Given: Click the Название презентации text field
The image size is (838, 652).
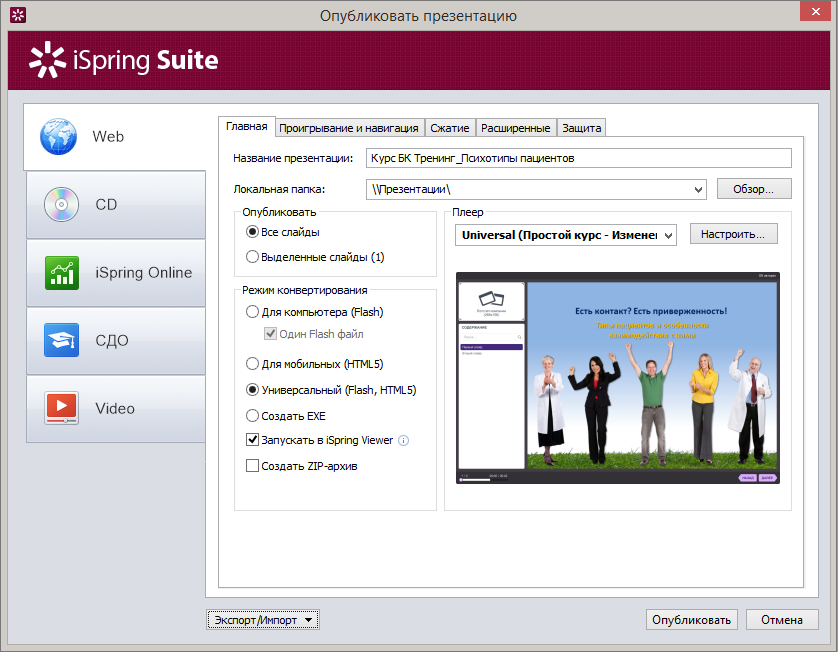Looking at the screenshot, I should [x=578, y=158].
